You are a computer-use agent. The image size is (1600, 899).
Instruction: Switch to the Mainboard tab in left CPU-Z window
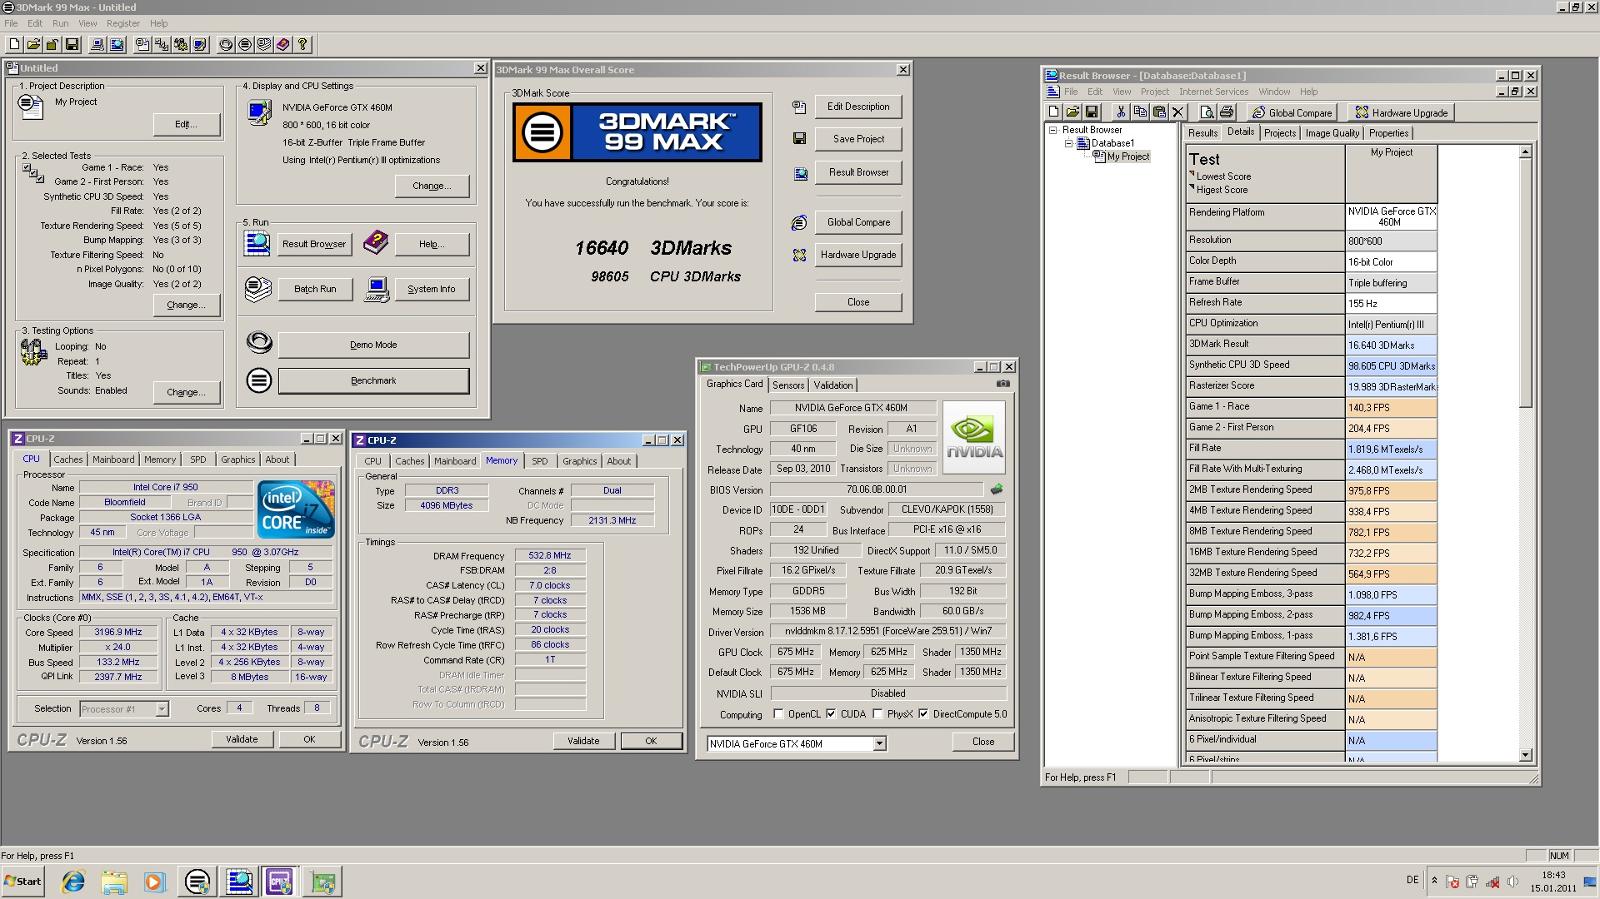pyautogui.click(x=113, y=460)
